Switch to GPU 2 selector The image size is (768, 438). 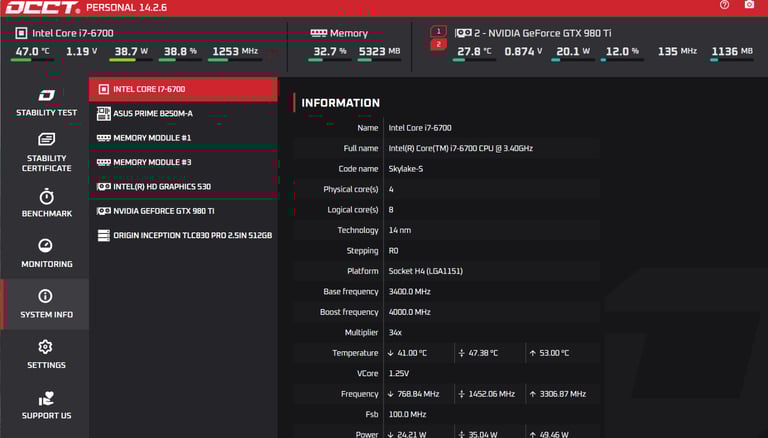coord(438,44)
